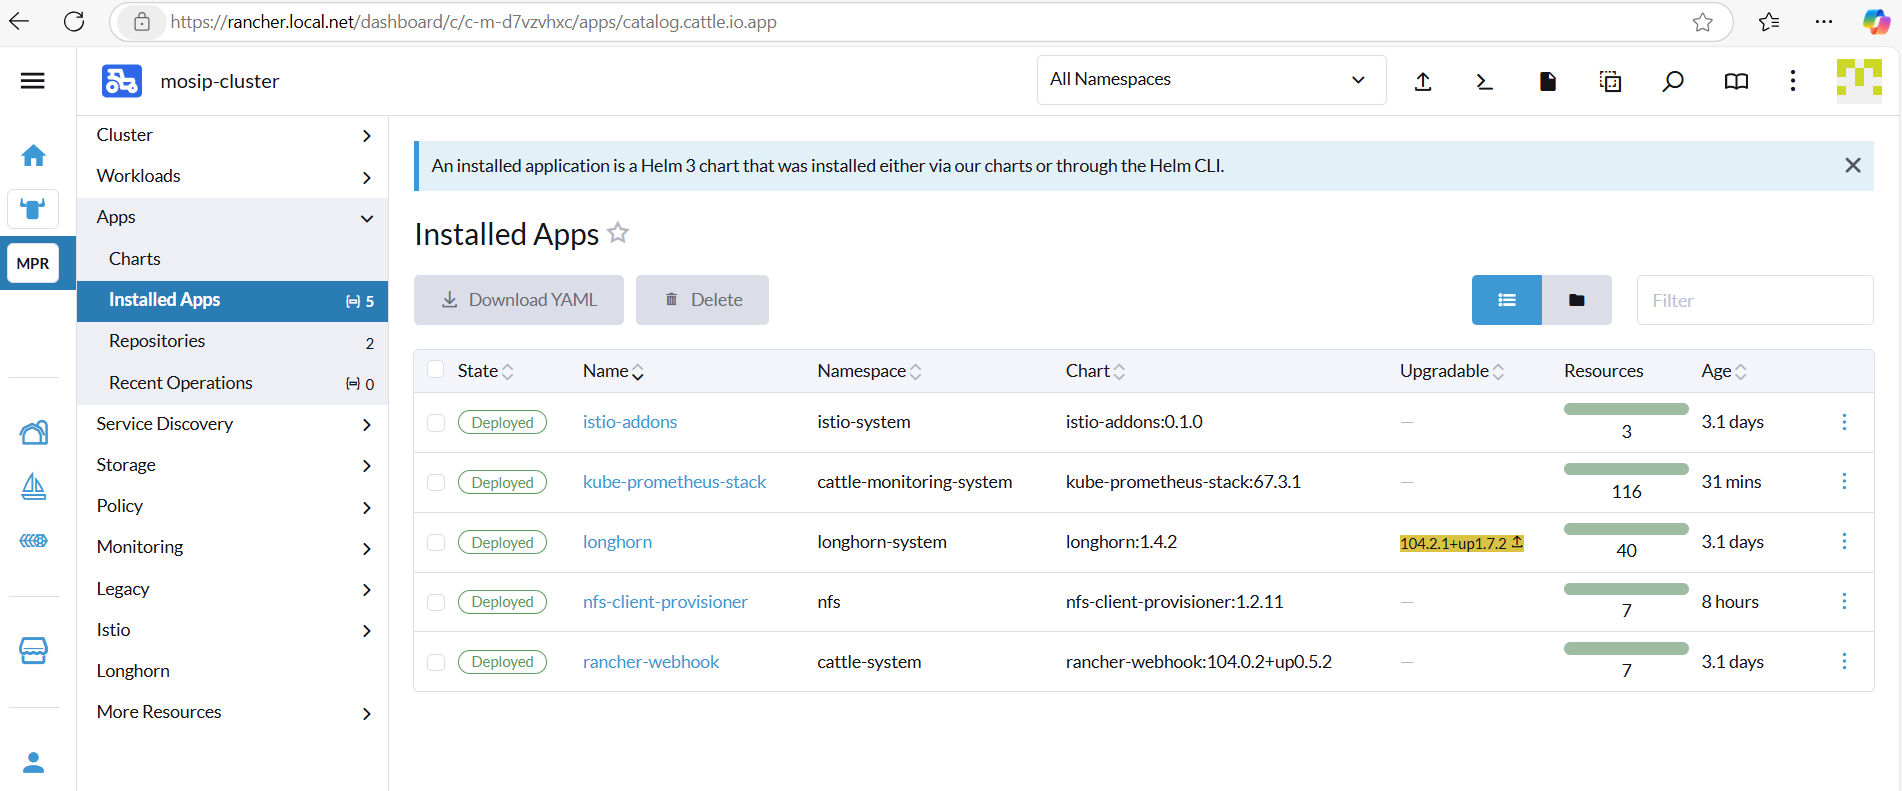
Task: Go to Rancher home icon
Action: tap(33, 156)
